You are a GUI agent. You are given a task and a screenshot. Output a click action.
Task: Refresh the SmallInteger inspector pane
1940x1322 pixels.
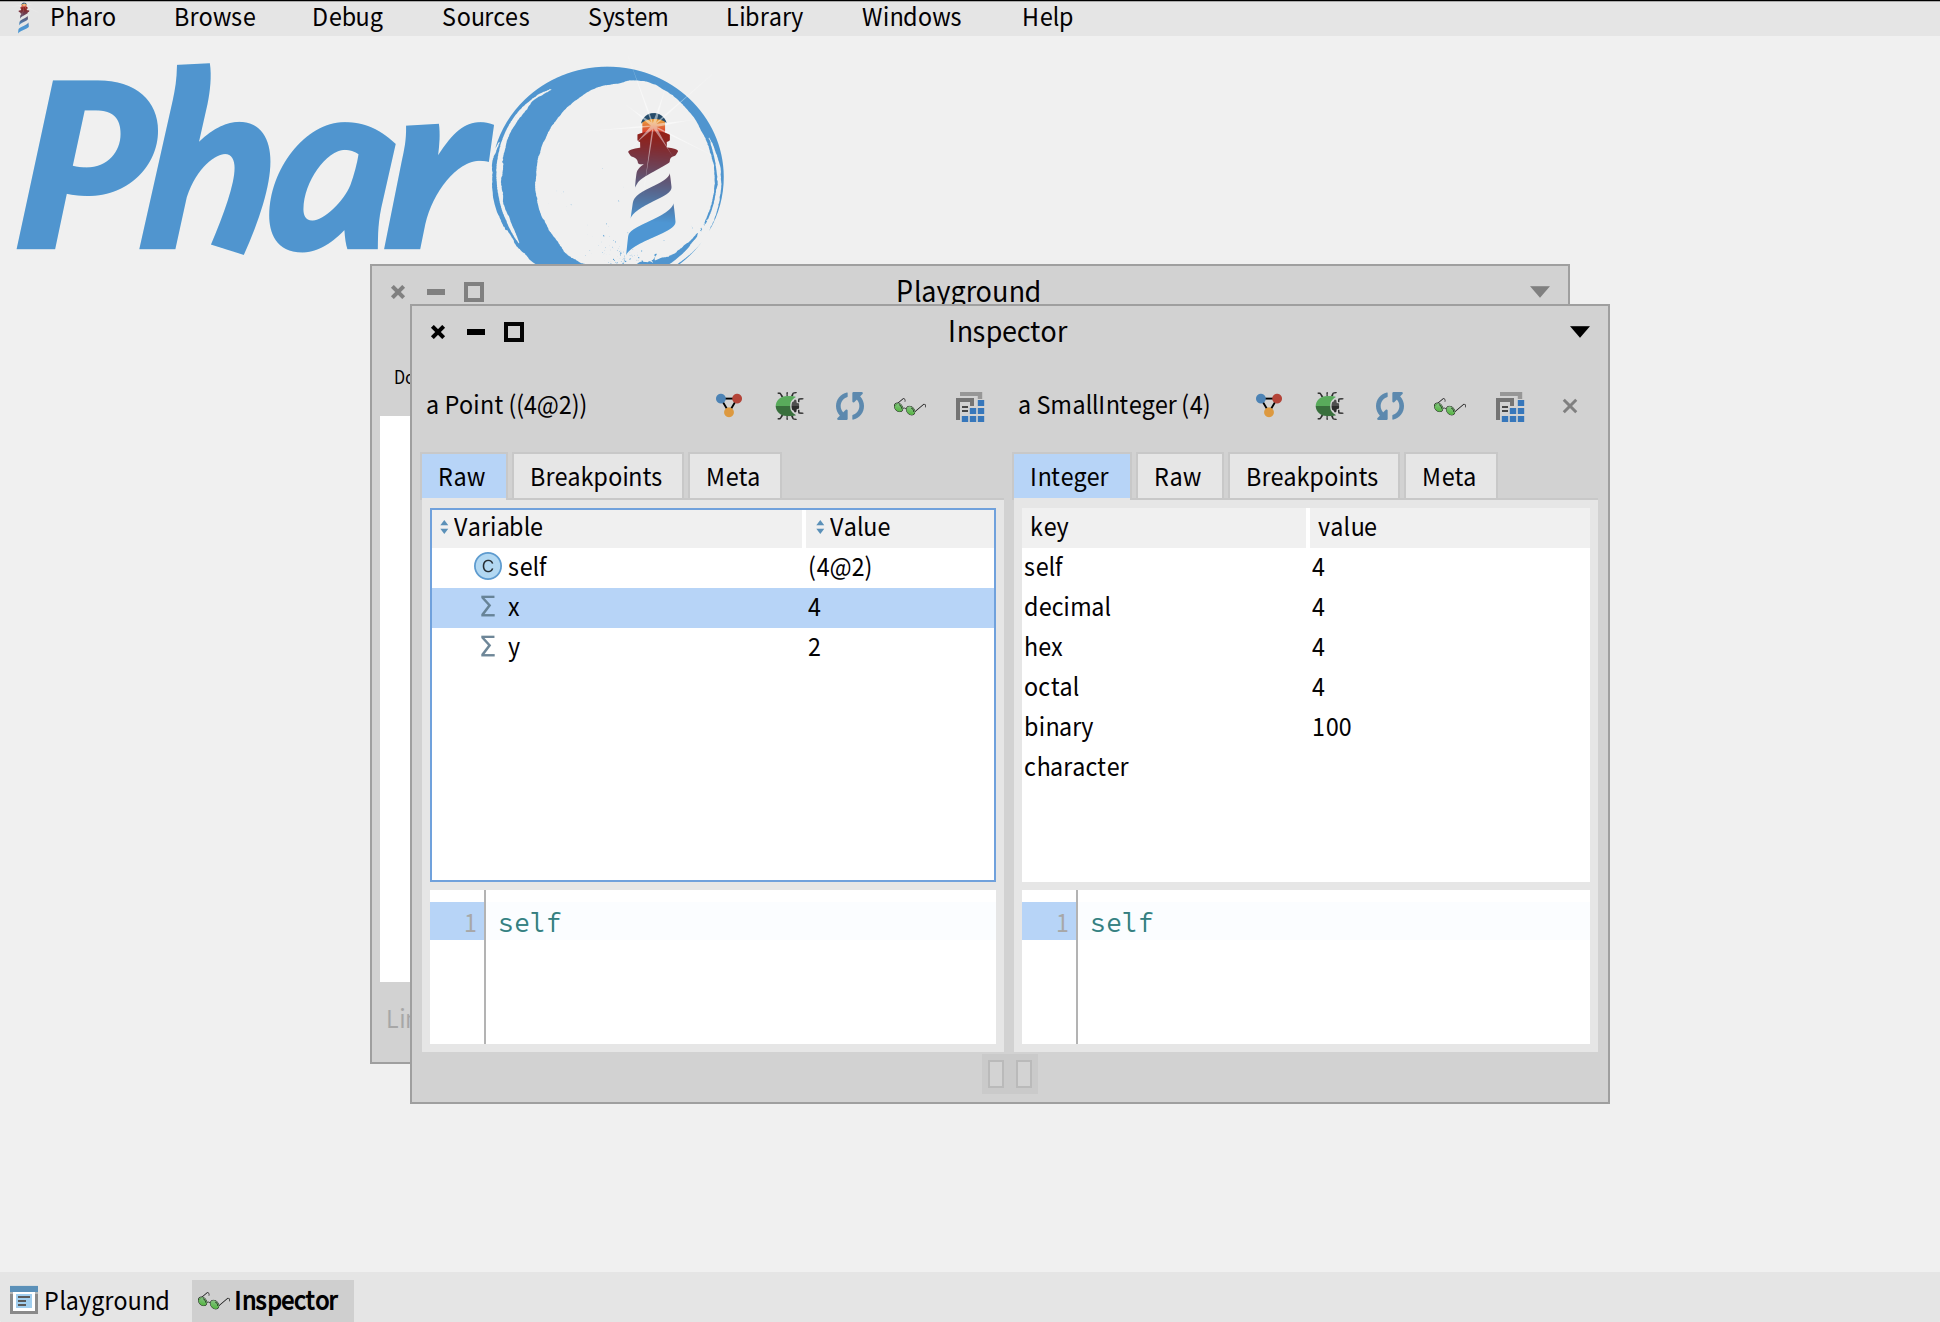pos(1389,406)
